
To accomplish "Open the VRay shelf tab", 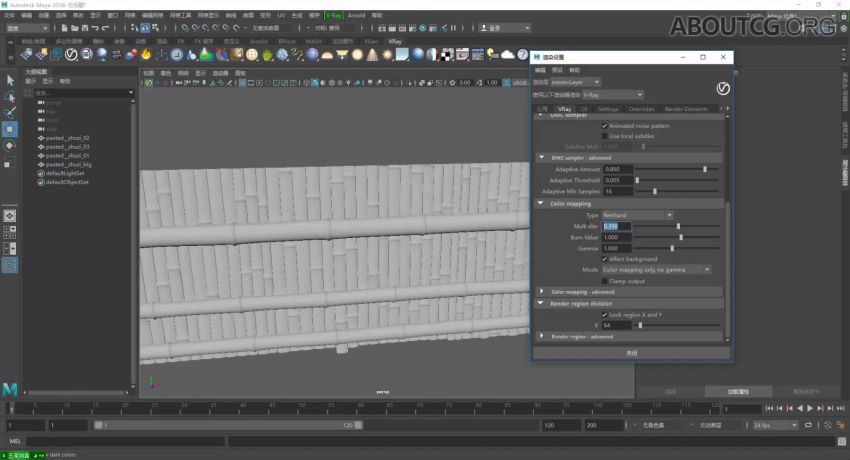I will pyautogui.click(x=394, y=42).
